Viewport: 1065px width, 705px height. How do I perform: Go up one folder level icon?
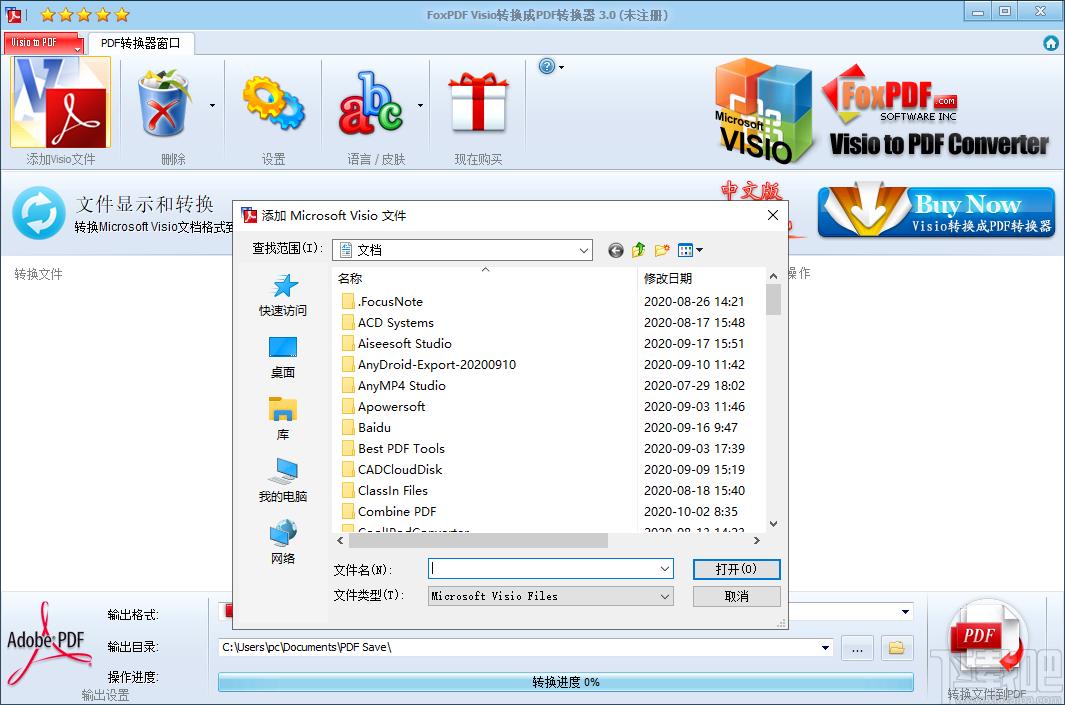coord(638,251)
